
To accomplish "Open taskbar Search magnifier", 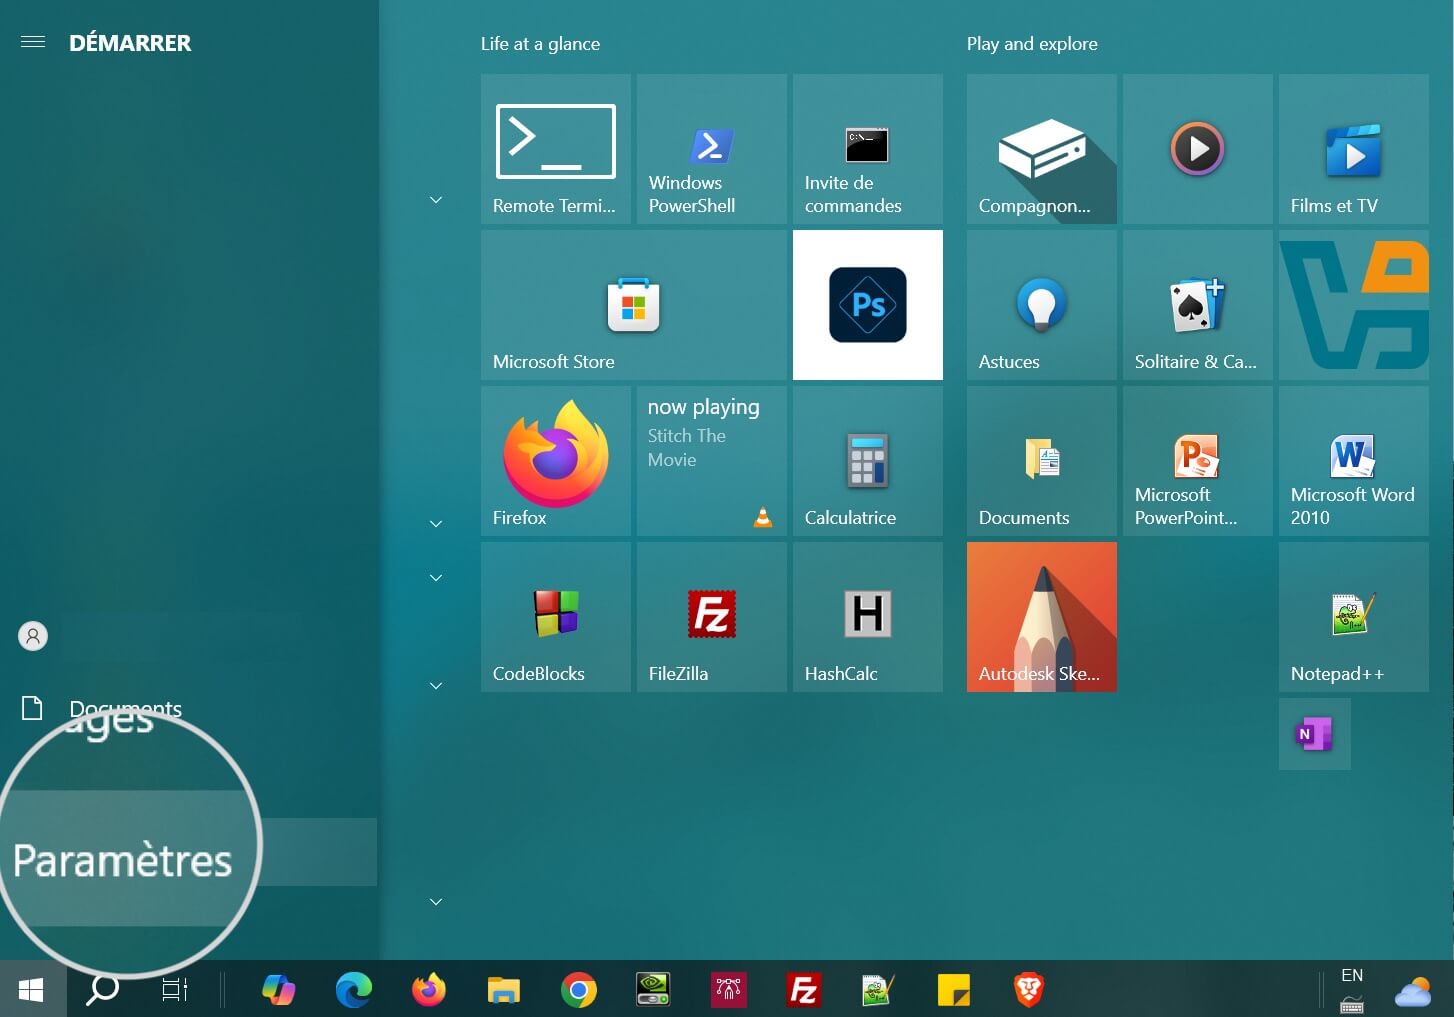I will point(103,990).
